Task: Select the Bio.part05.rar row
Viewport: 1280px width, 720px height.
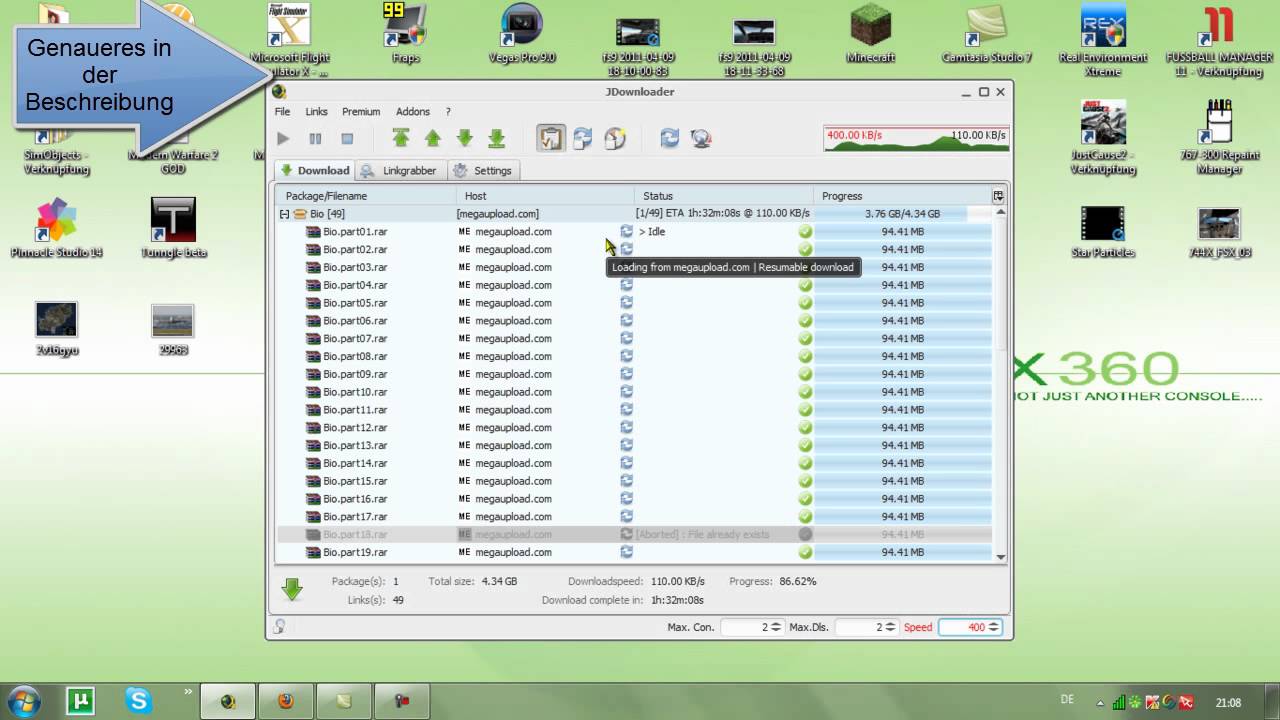Action: click(634, 303)
